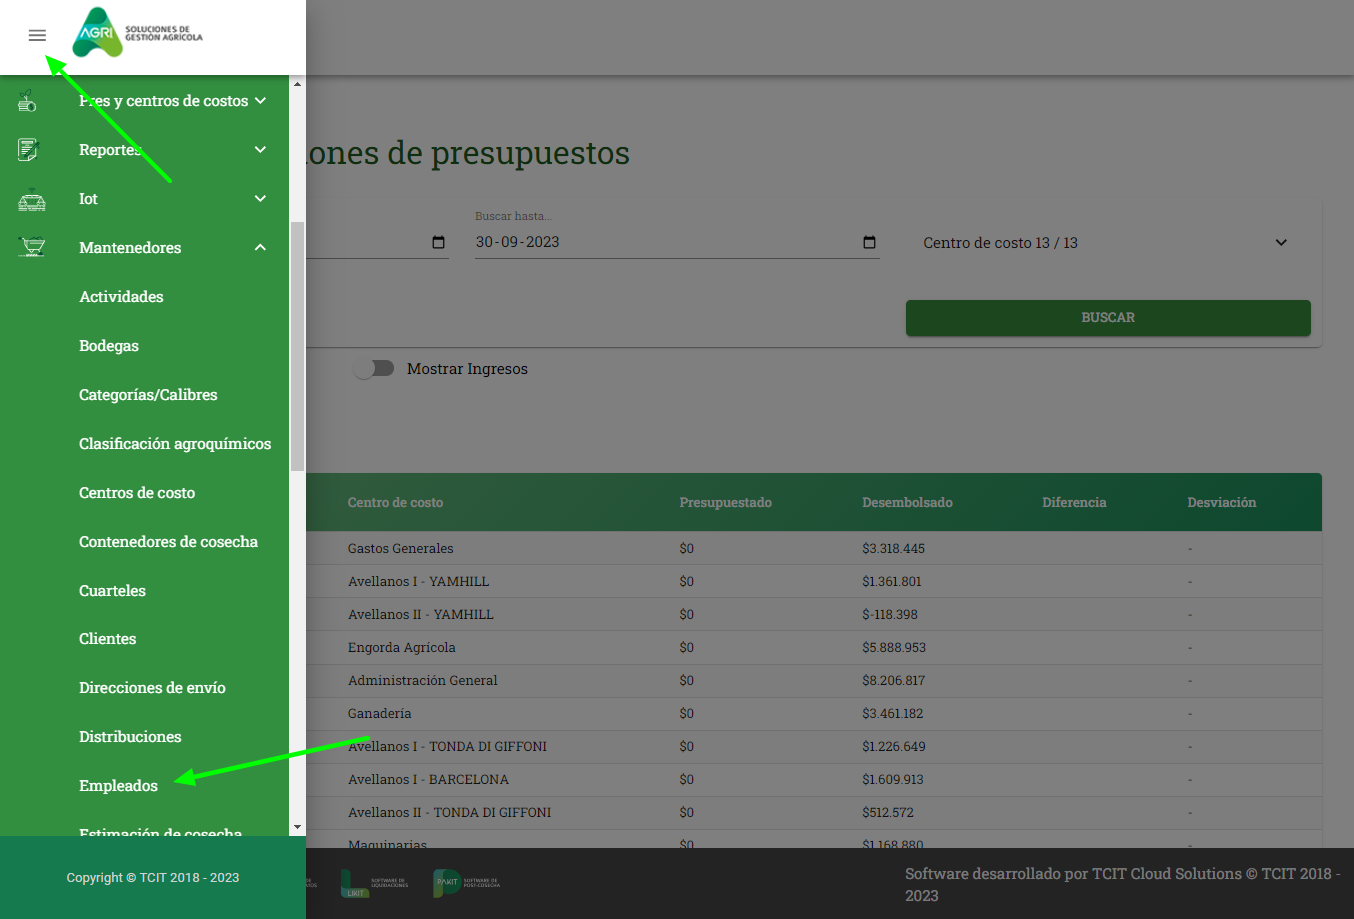This screenshot has width=1354, height=919.
Task: Open Actividades in the sidebar
Action: tap(121, 297)
